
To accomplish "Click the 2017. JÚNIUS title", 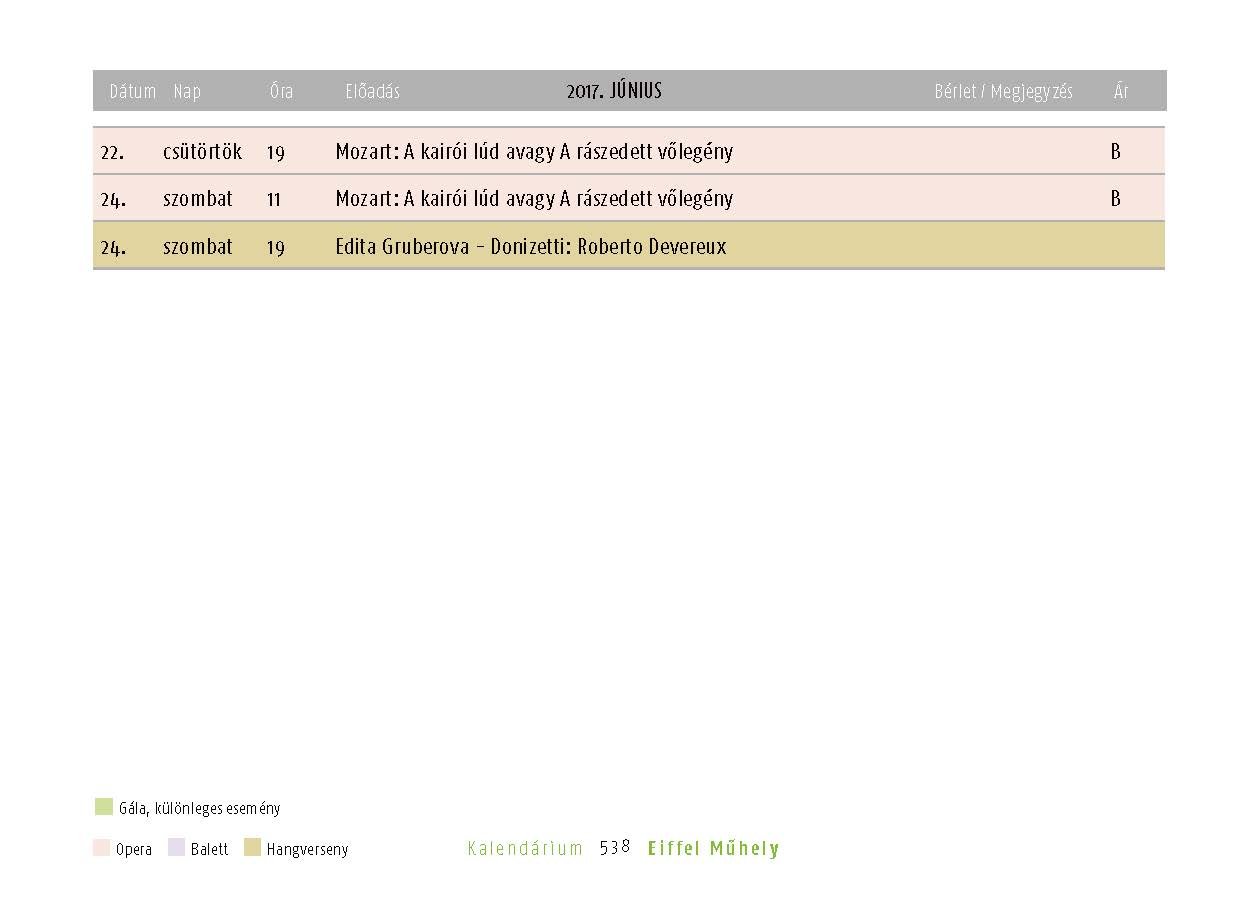I will click(x=614, y=91).
